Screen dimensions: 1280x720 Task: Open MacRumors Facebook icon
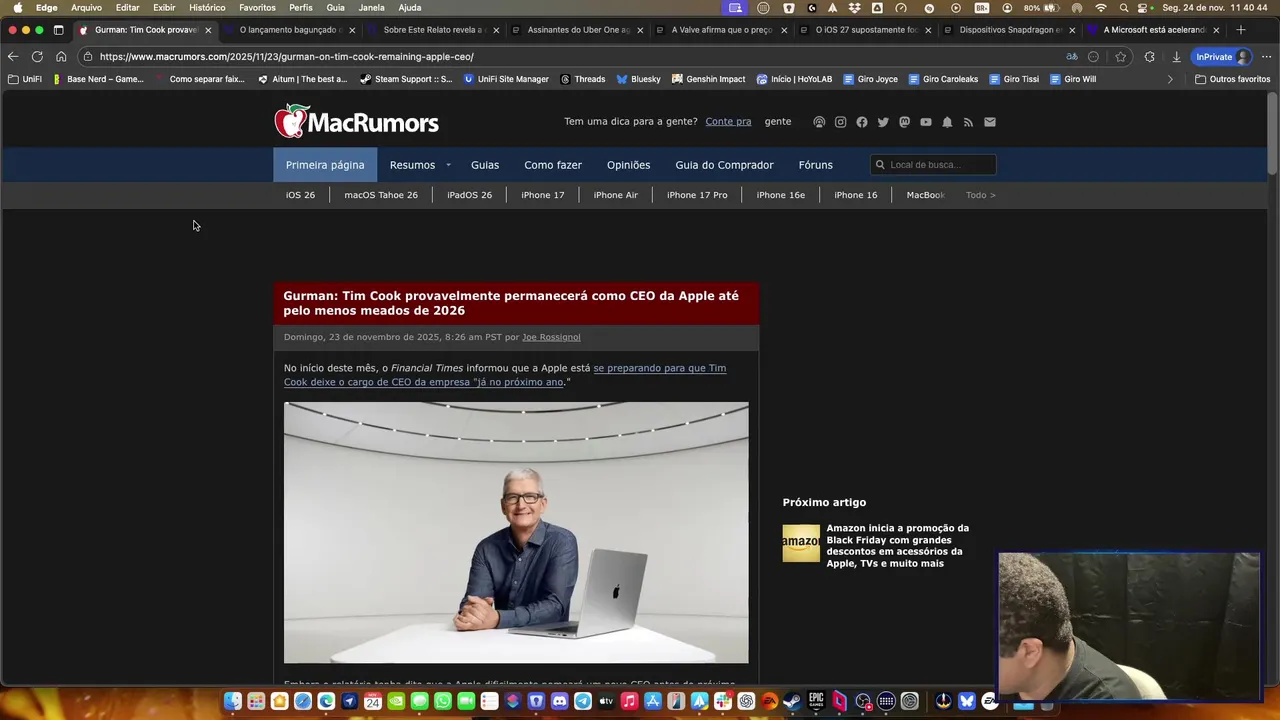(x=862, y=122)
